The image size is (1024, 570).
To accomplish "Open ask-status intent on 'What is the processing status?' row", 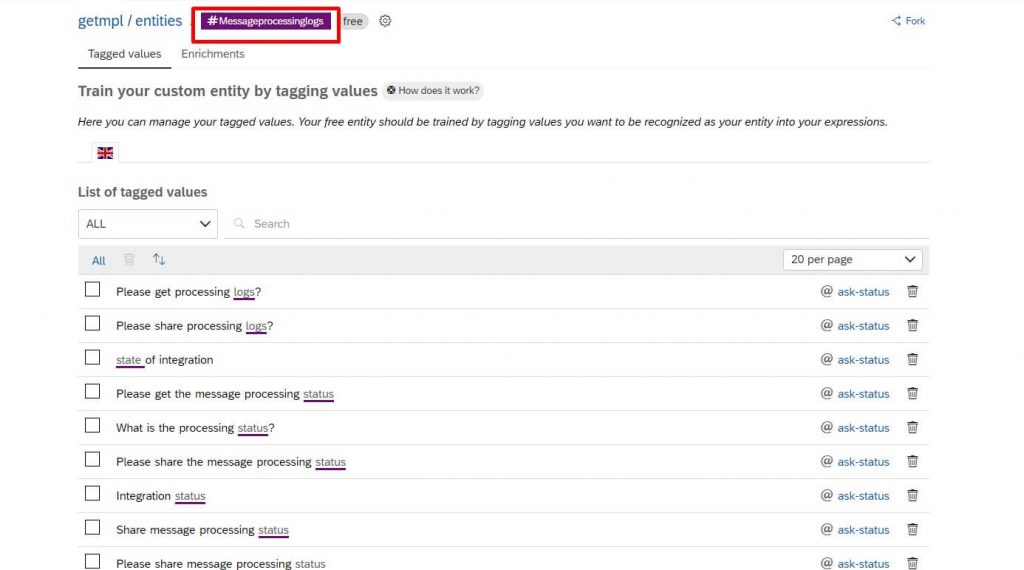I will [x=863, y=428].
